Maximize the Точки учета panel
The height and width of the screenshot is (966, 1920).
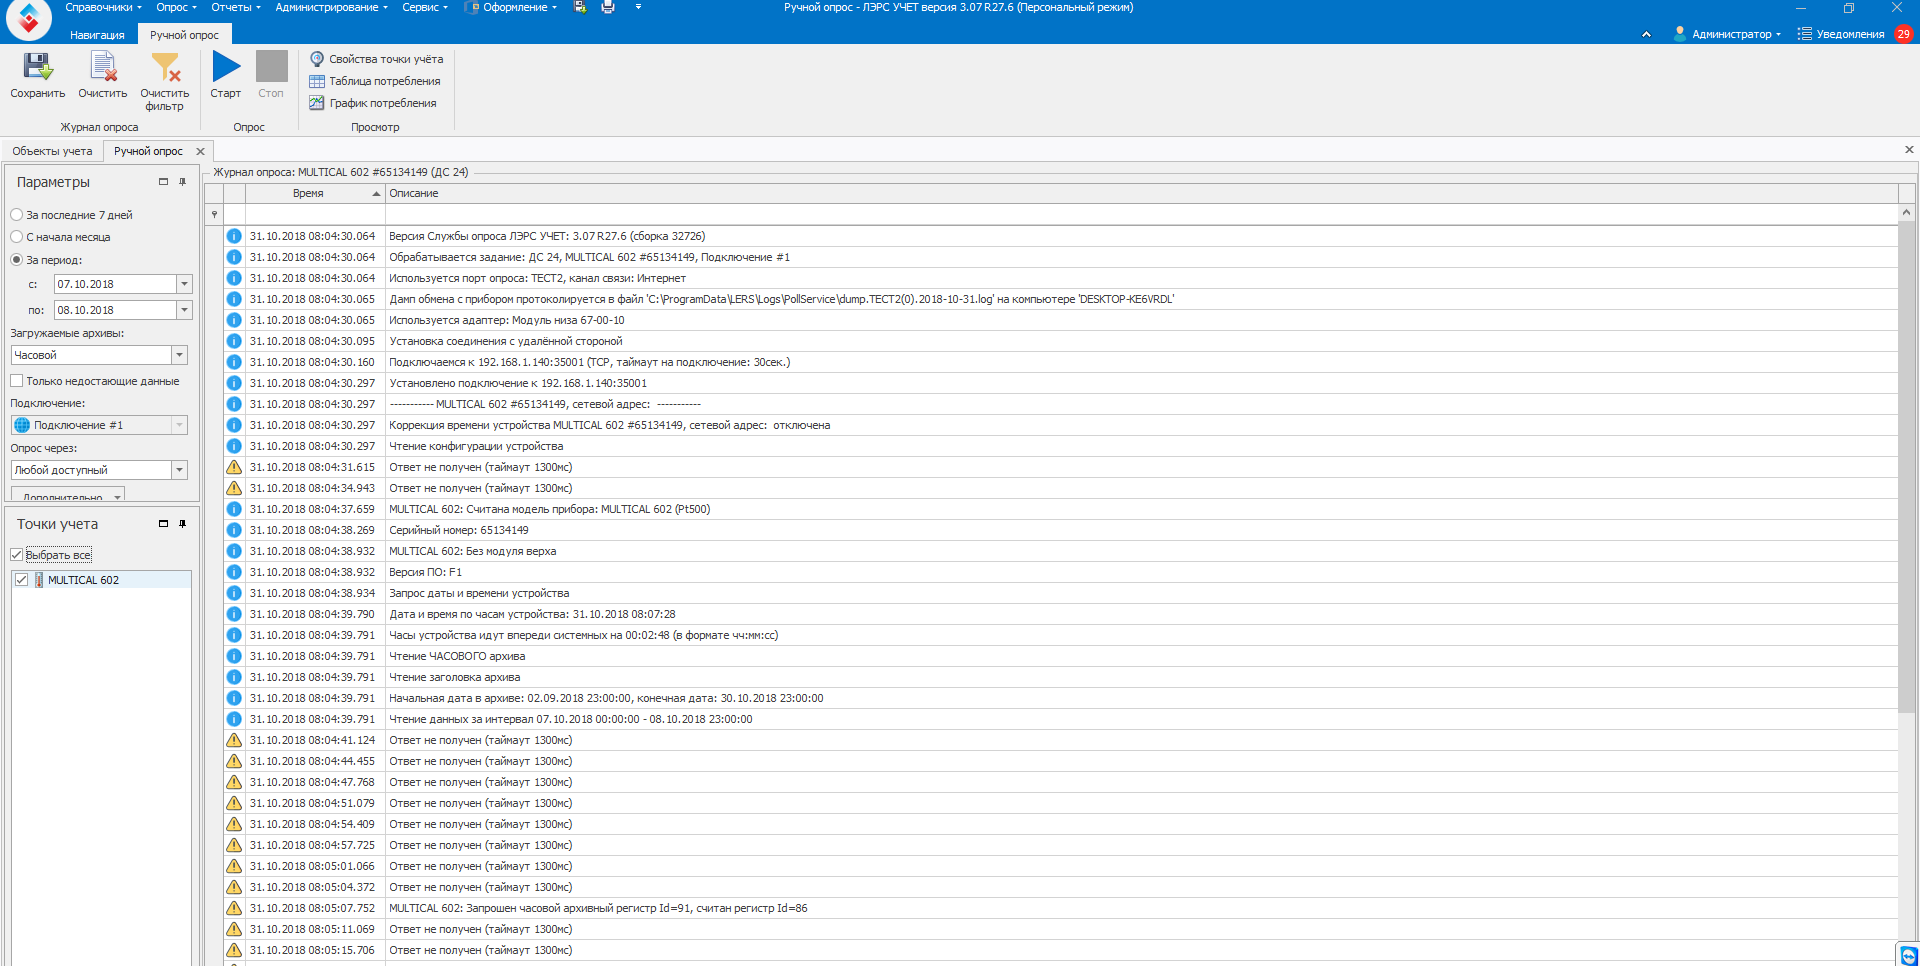tap(163, 524)
